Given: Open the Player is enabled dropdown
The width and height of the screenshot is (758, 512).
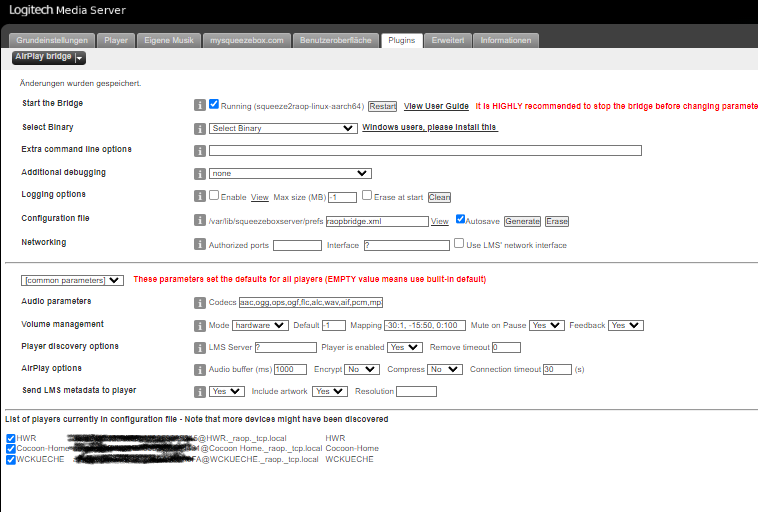Looking at the screenshot, I should click(405, 347).
